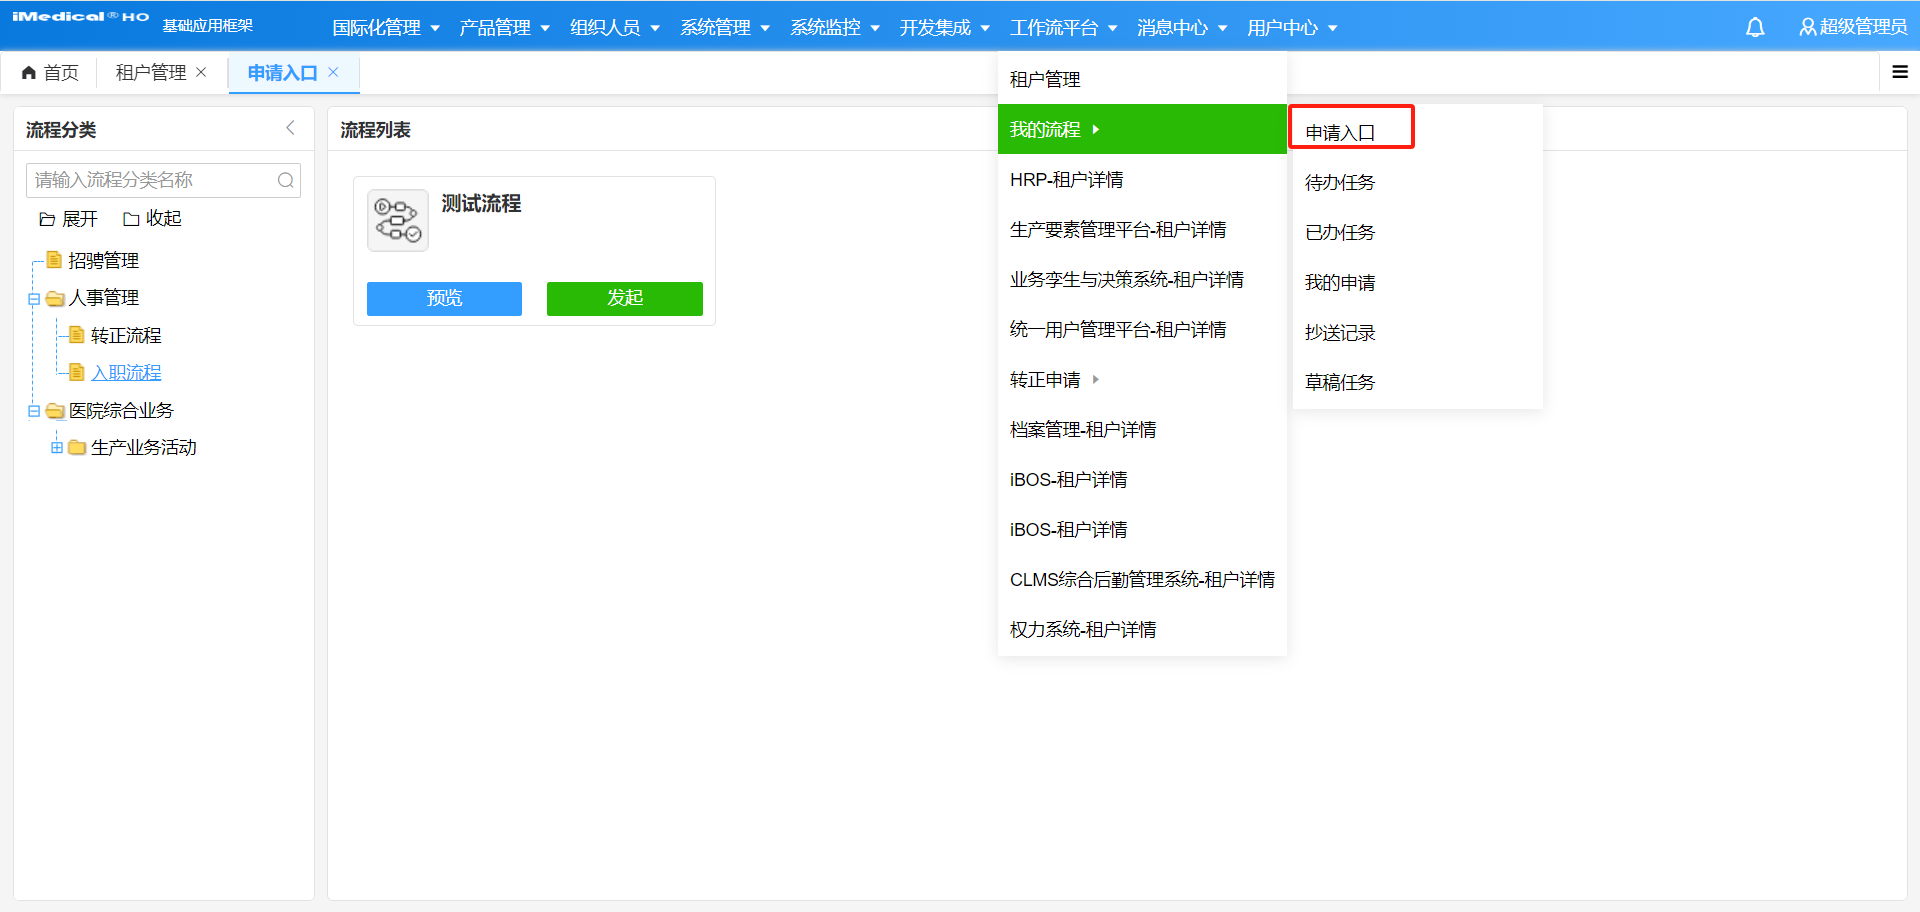
Task: Click the search icon in category filter
Action: tap(285, 180)
